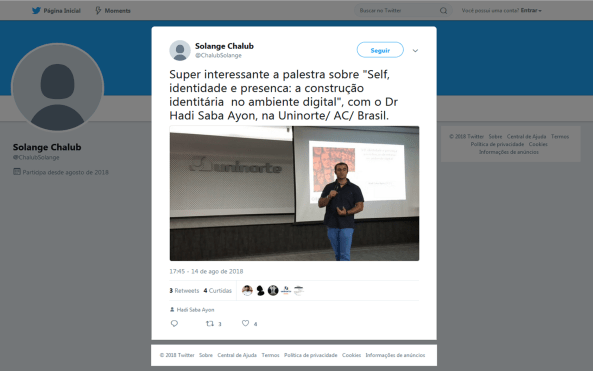The image size is (593, 371).
Task: Click the first liker's avatar
Action: click(247, 290)
